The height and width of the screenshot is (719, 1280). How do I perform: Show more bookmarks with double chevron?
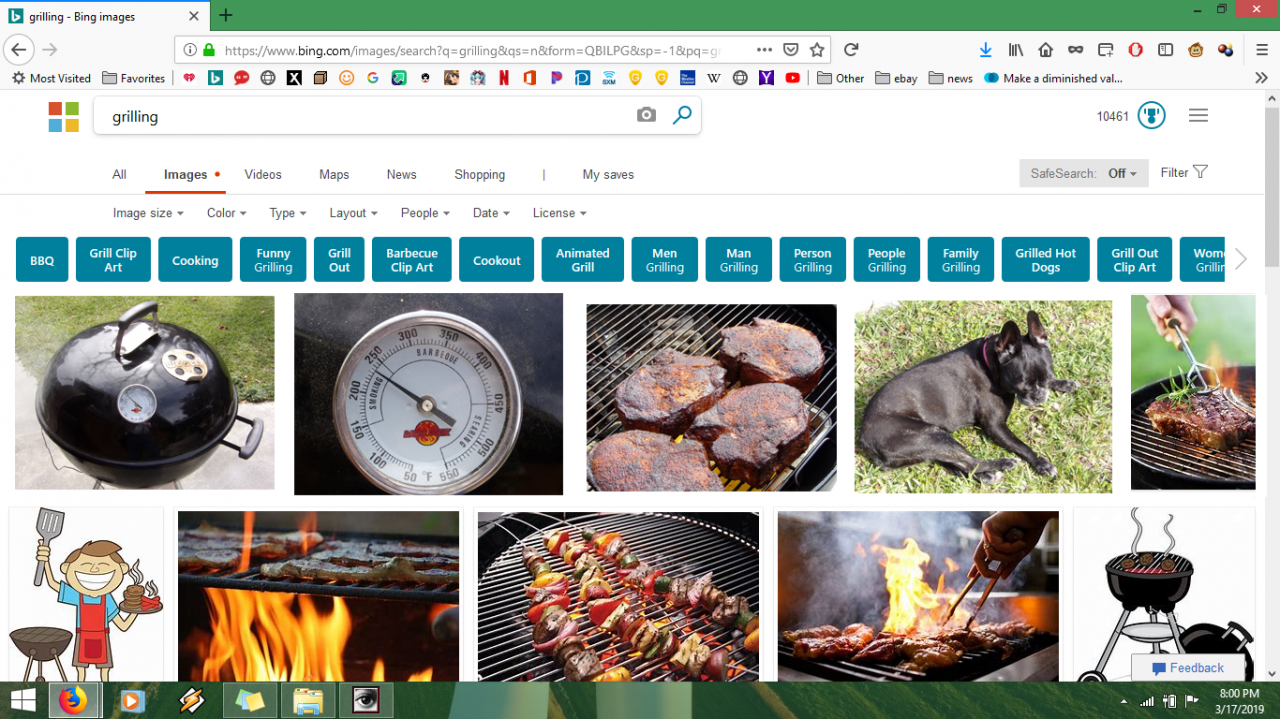pos(1261,78)
